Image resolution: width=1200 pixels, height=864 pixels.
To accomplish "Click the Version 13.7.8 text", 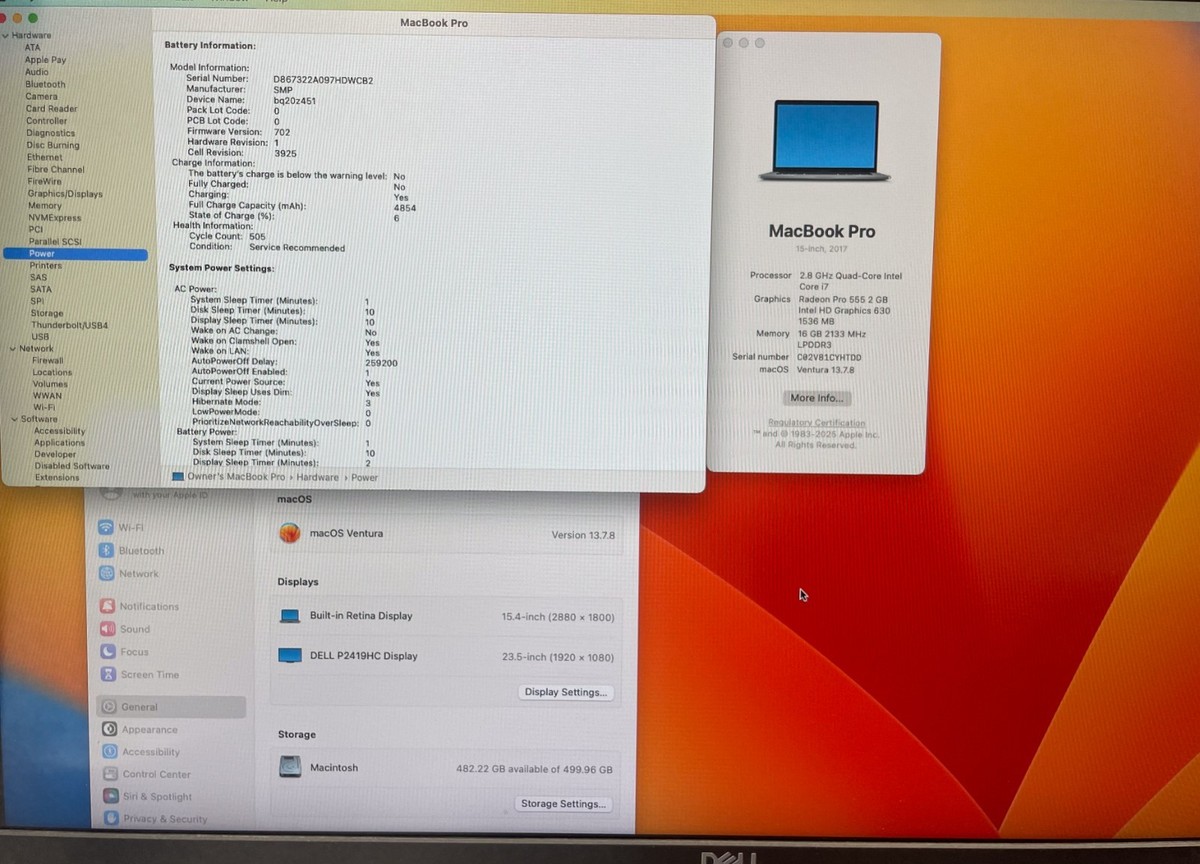I will click(x=583, y=535).
